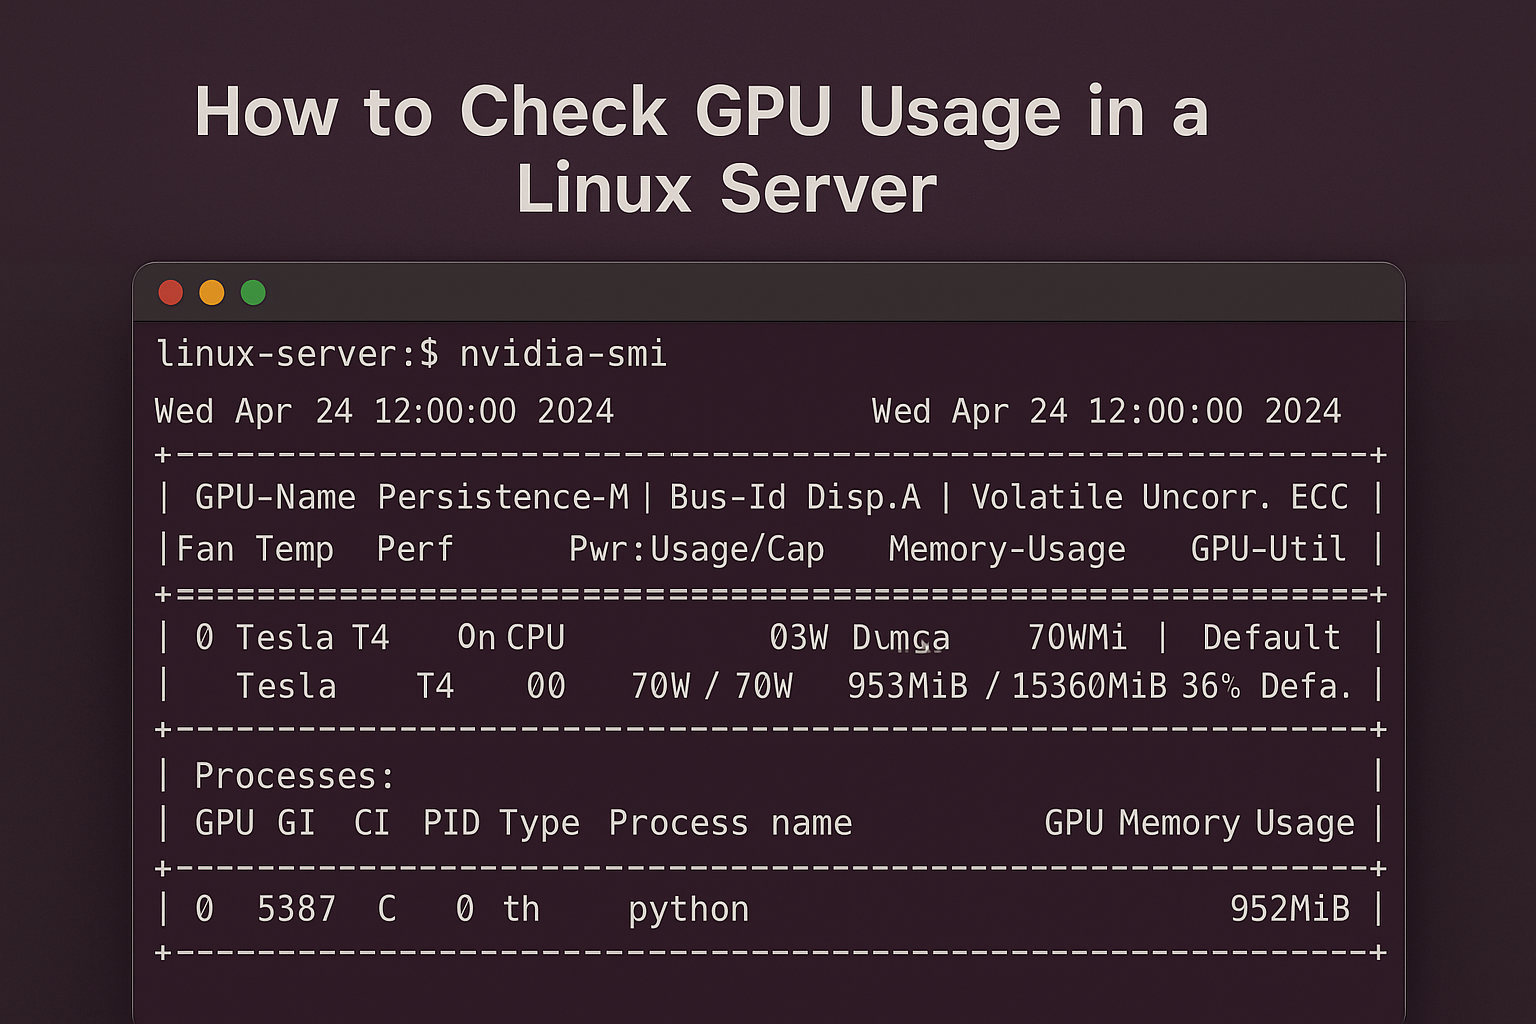Click the Memory-Usage column header
This screenshot has width=1536, height=1024.
(1006, 549)
